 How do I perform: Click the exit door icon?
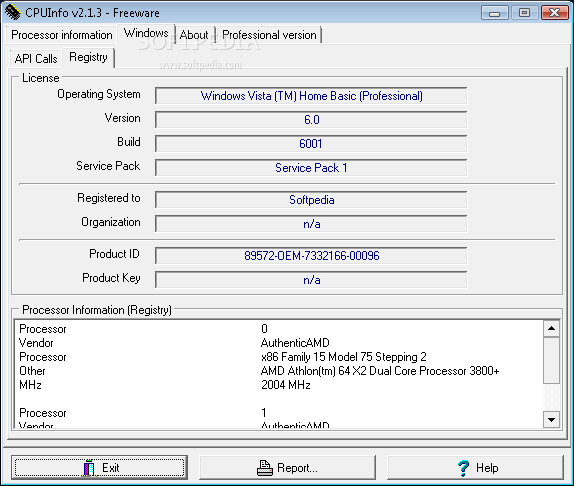89,468
